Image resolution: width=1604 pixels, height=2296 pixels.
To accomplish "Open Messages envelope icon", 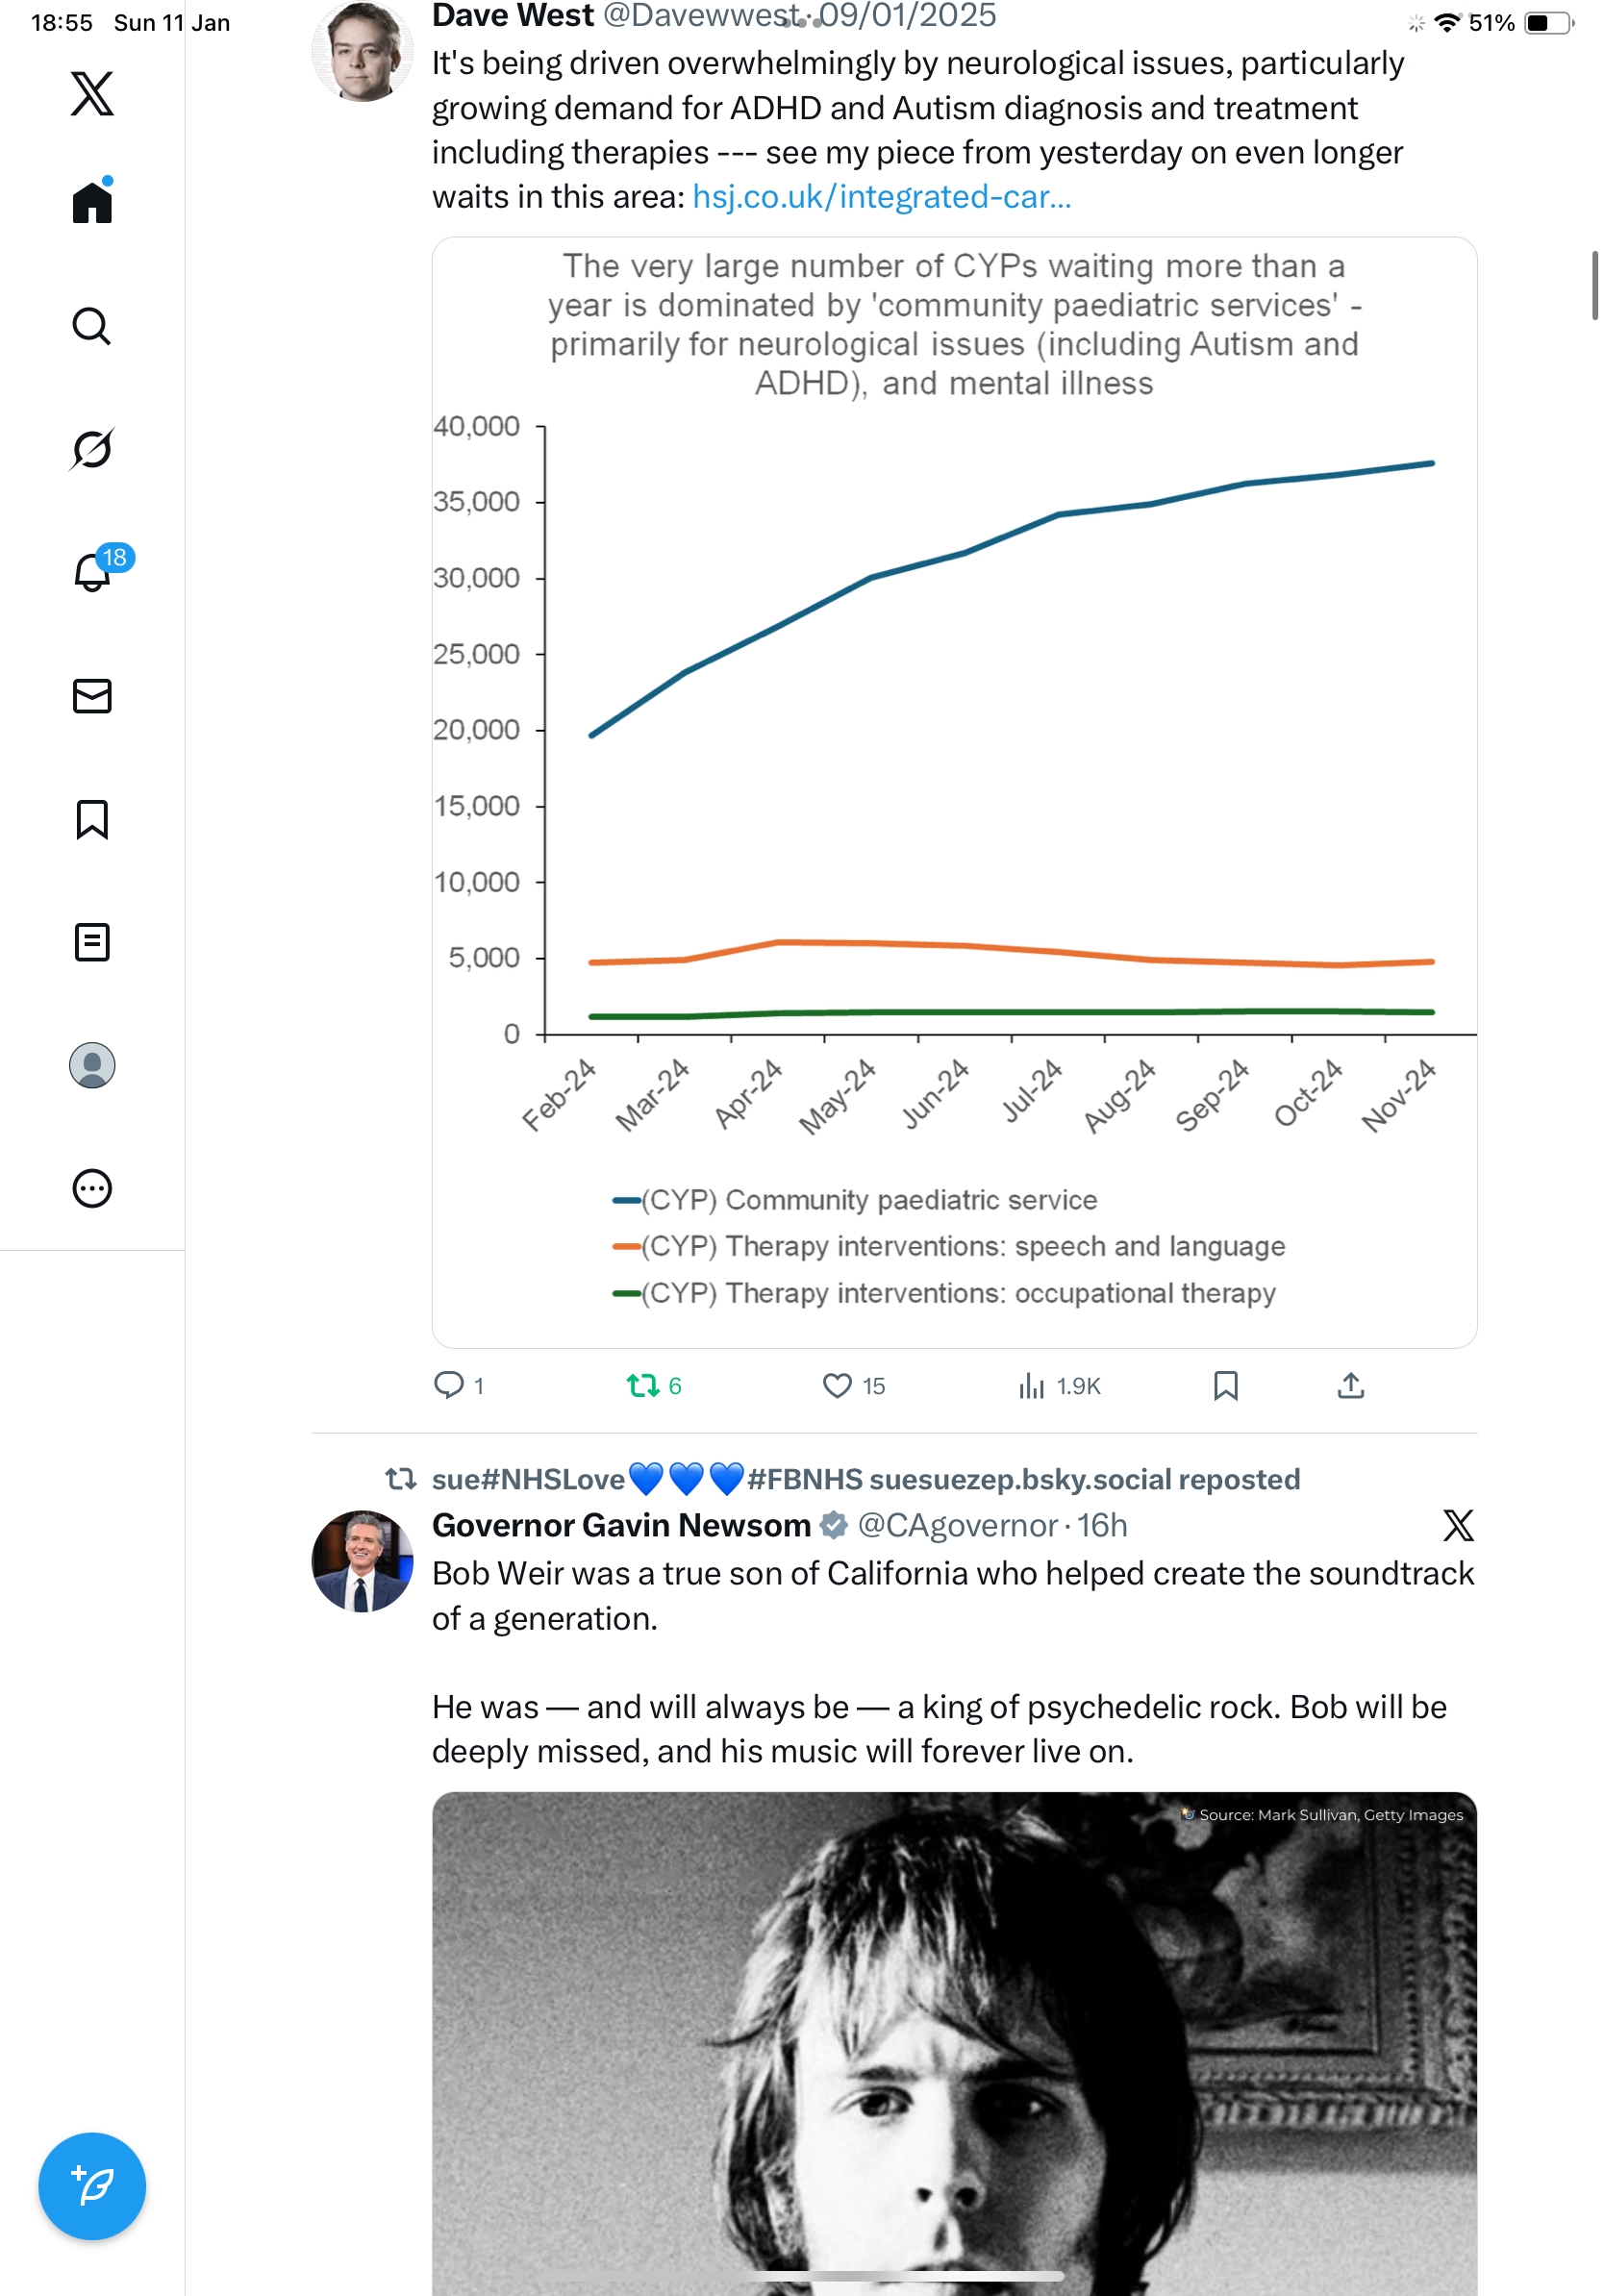I will pyautogui.click(x=92, y=696).
